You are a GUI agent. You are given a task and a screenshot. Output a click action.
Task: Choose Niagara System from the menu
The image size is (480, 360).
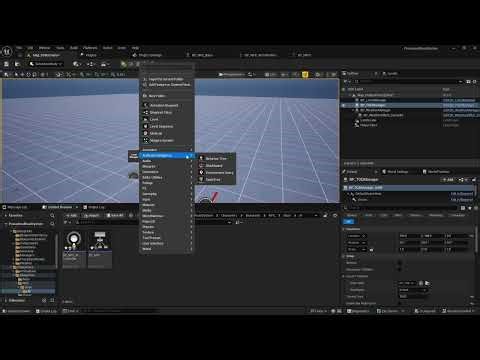tap(167, 140)
